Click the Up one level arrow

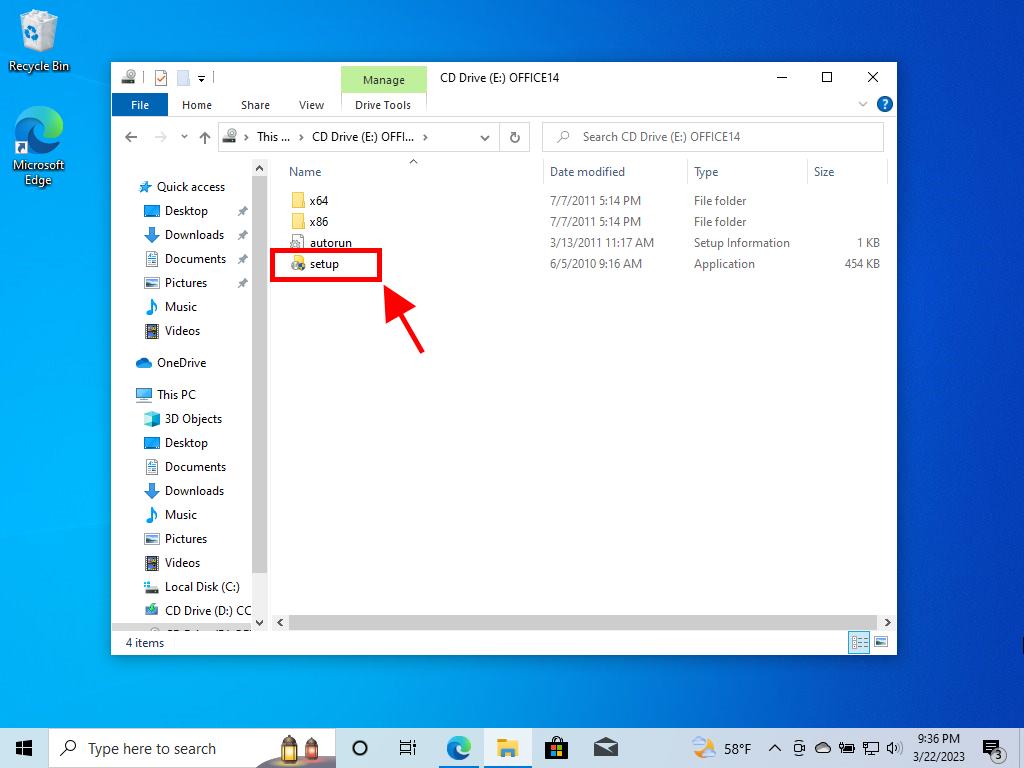pos(205,137)
